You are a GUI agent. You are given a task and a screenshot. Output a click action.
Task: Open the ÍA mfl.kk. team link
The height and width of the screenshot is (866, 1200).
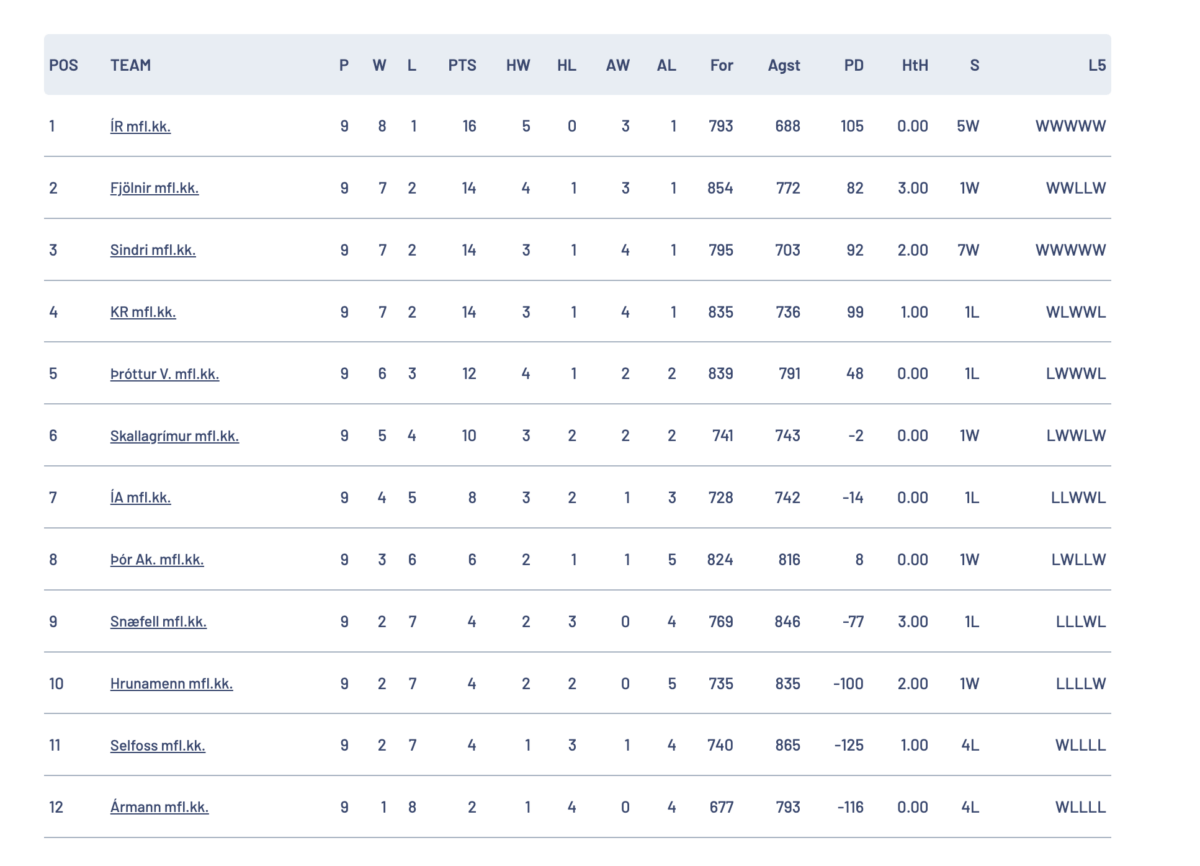[140, 498]
